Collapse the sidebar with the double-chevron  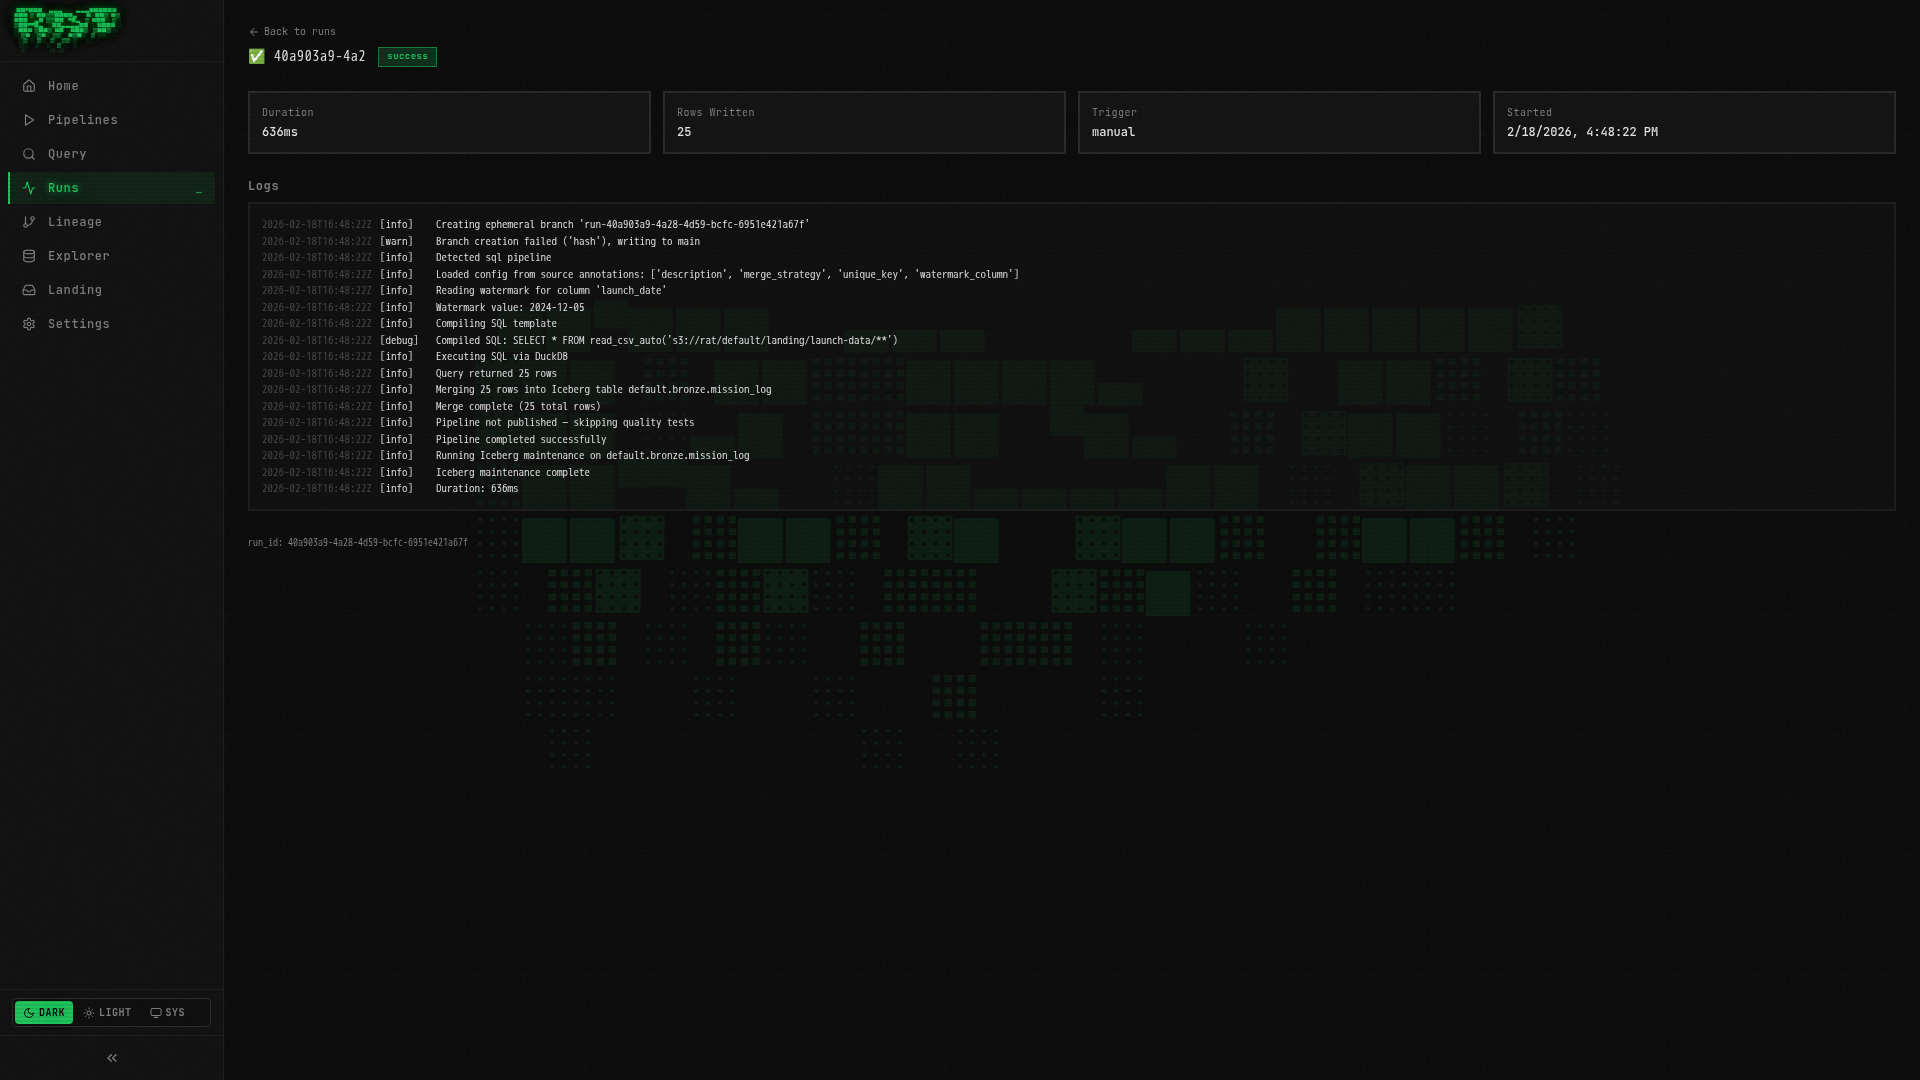coord(111,1057)
